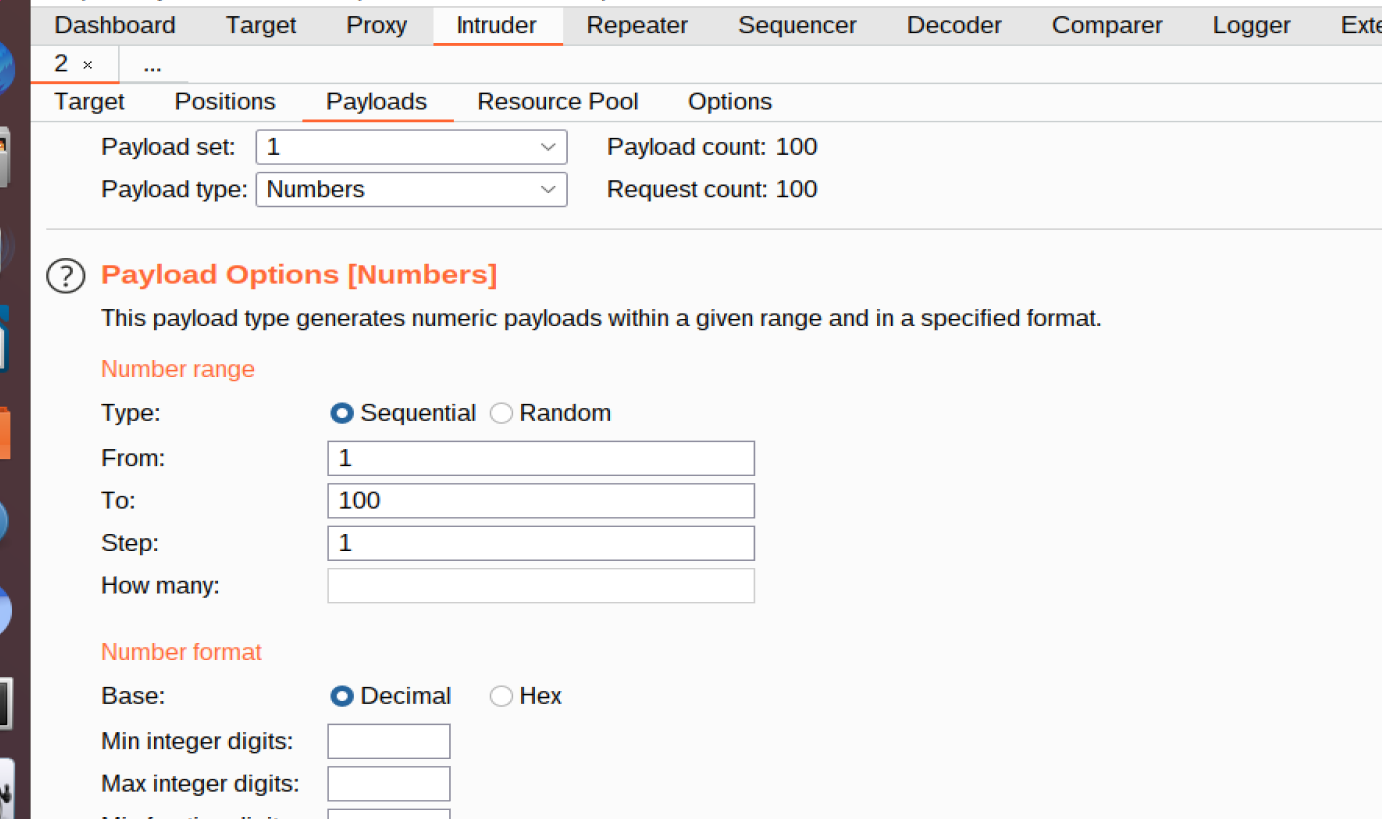Click the Max integer digits field

(389, 783)
